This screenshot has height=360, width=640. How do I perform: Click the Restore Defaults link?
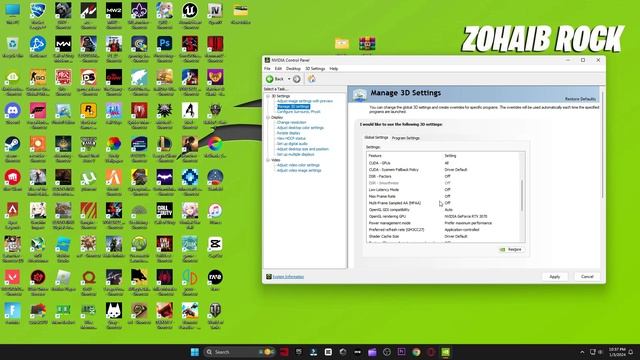[x=580, y=99]
